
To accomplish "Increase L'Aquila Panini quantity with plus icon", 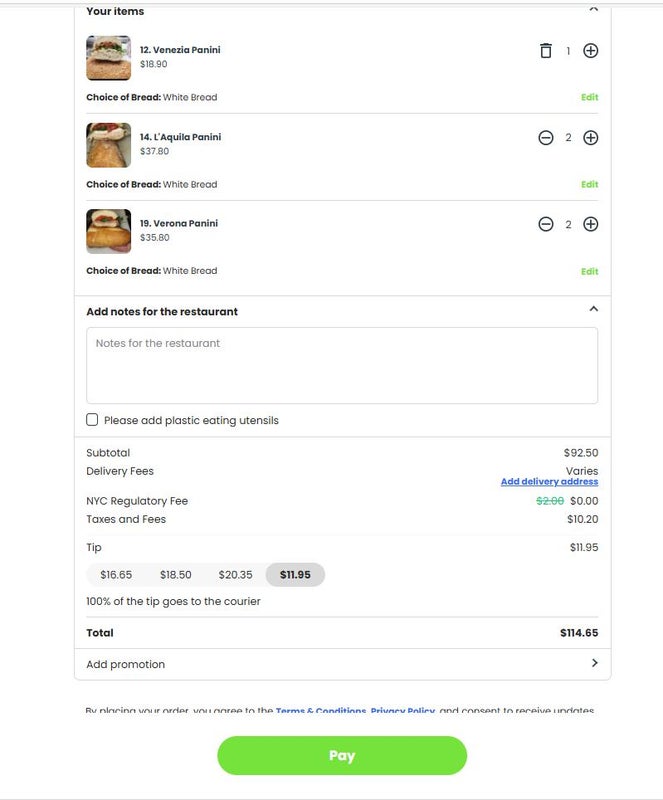I will [x=591, y=138].
